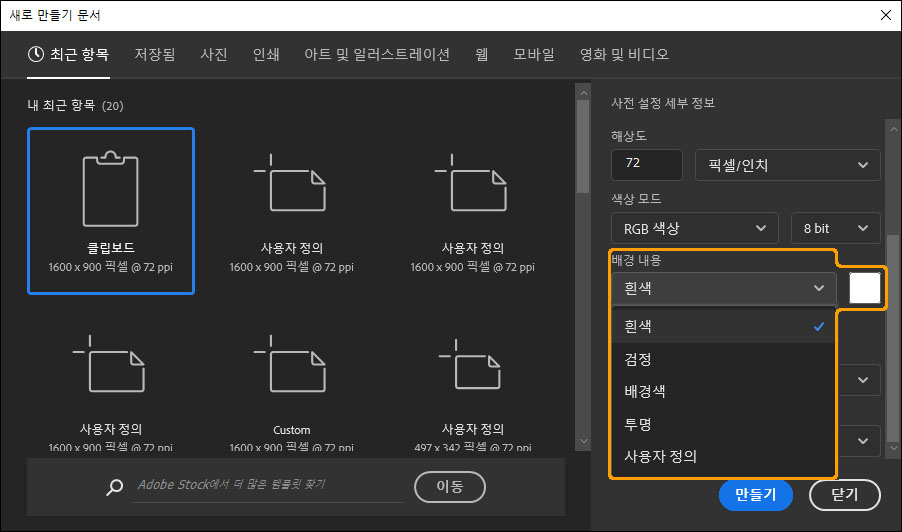Open the 아트 및 일러스트레이션 tab
The width and height of the screenshot is (902, 532).
coord(377,54)
